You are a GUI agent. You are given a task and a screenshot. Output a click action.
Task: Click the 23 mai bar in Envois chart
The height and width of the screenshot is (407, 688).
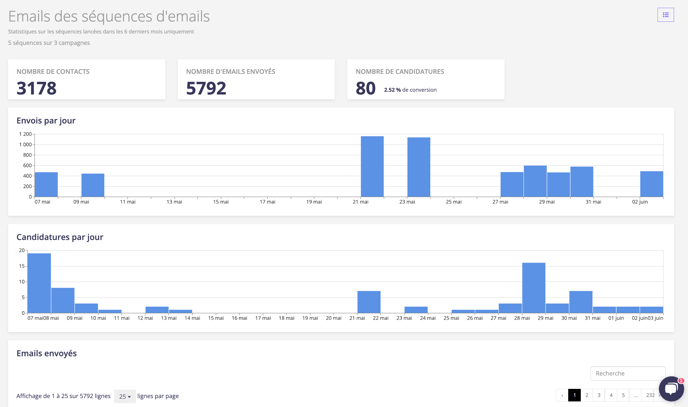418,167
